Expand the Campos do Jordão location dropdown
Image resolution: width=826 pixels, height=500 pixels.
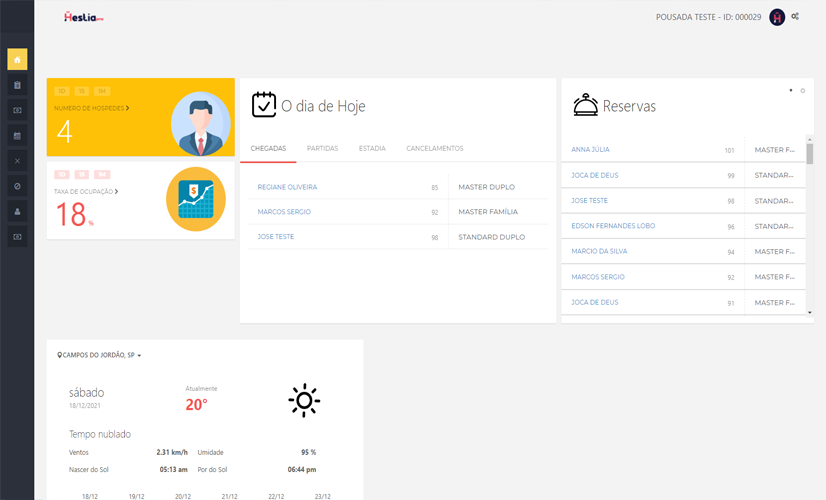pyautogui.click(x=100, y=355)
